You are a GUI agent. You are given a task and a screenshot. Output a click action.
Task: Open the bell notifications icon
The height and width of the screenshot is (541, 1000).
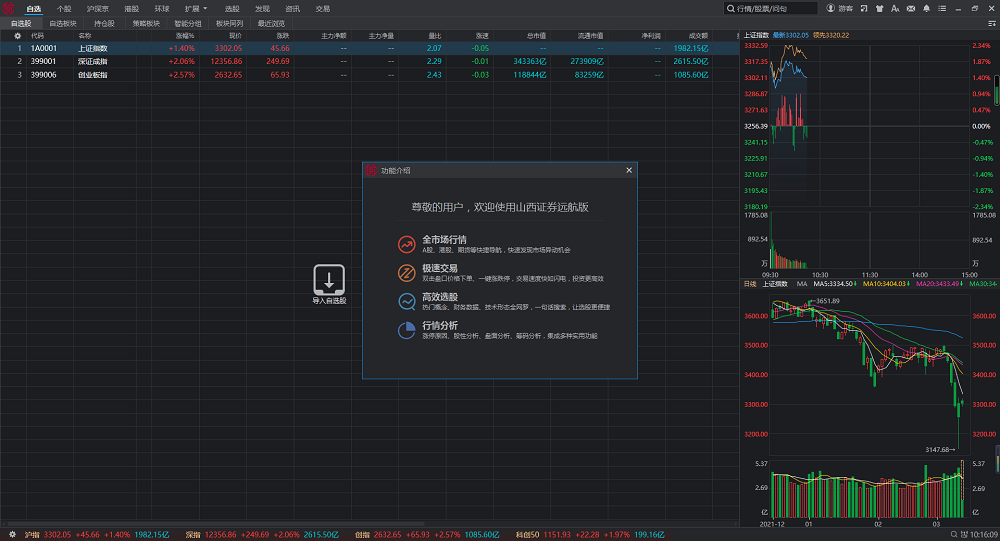[x=926, y=8]
